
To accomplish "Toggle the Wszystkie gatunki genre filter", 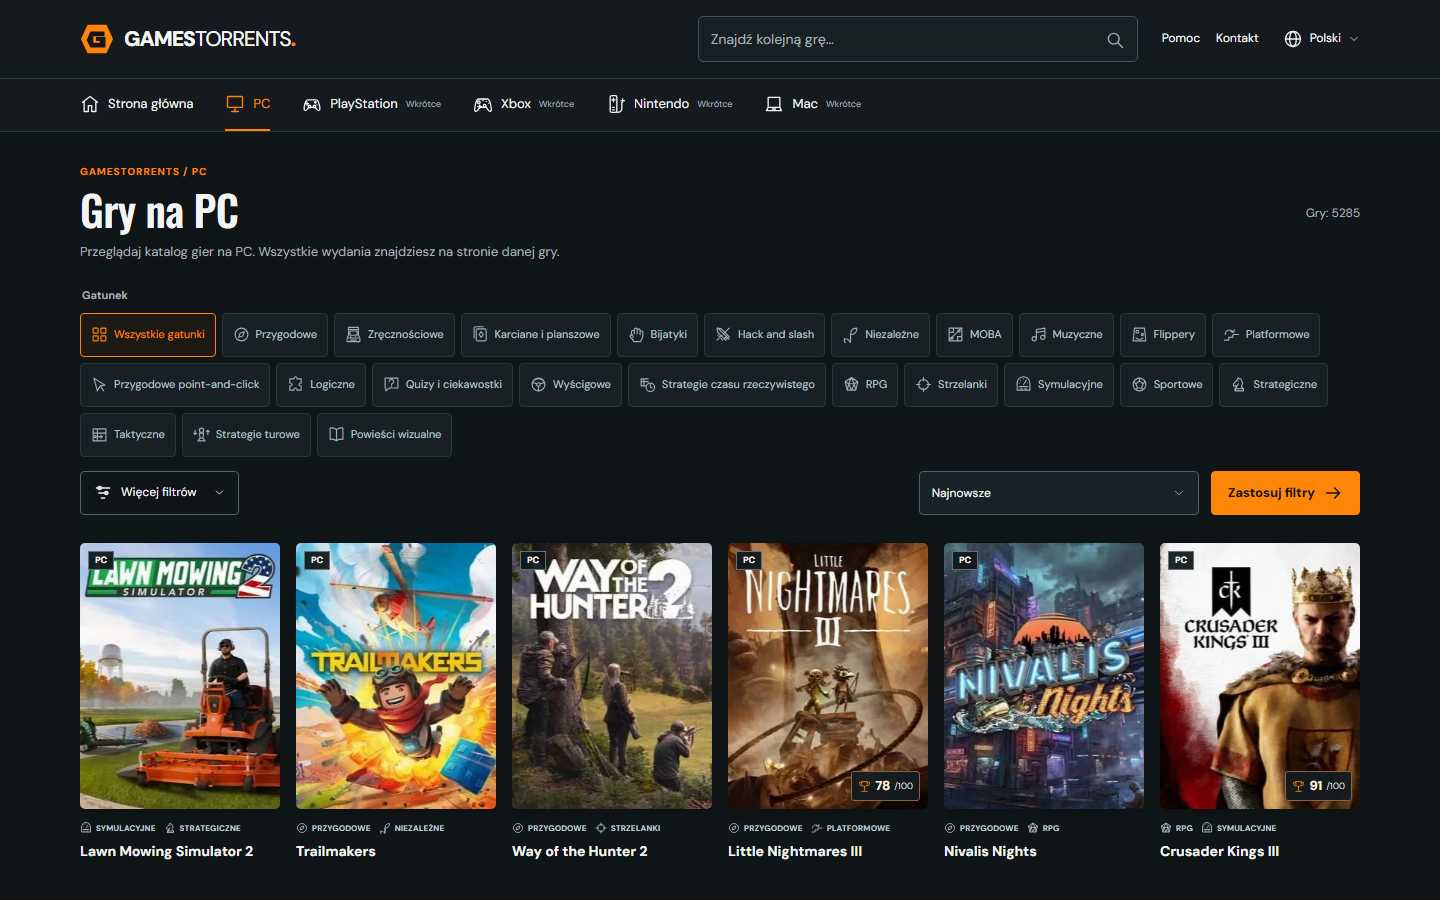I will (x=148, y=335).
